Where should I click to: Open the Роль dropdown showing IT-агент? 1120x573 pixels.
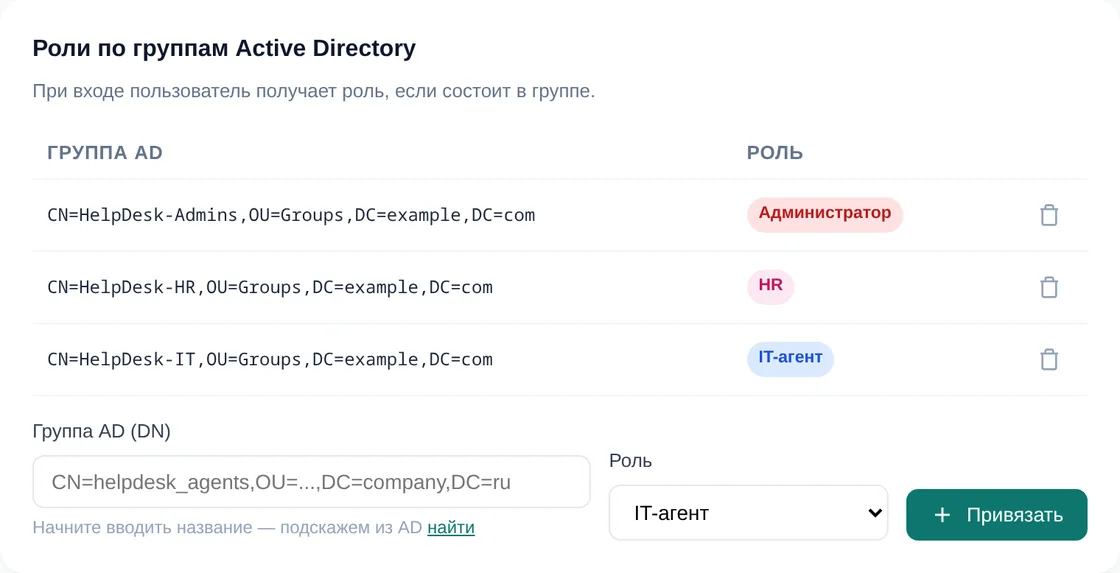(x=748, y=513)
